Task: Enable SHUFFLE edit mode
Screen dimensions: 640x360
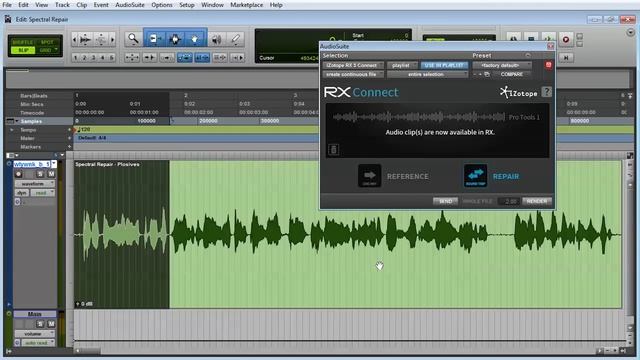Action: tap(23, 42)
